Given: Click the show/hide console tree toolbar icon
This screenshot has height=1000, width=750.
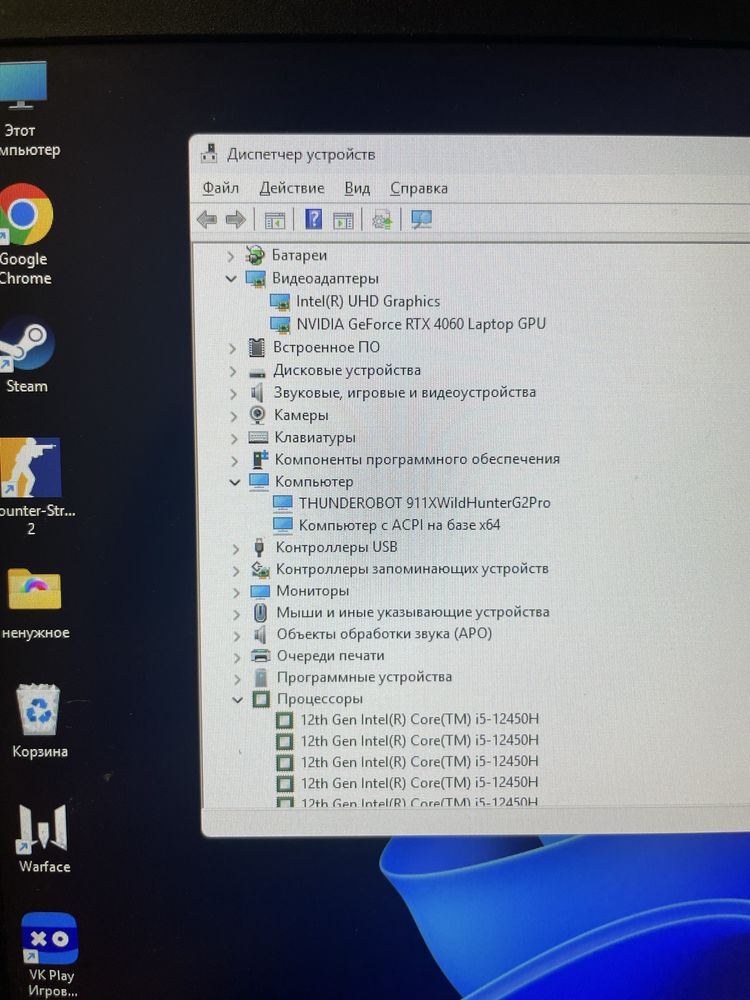Looking at the screenshot, I should coord(275,221).
